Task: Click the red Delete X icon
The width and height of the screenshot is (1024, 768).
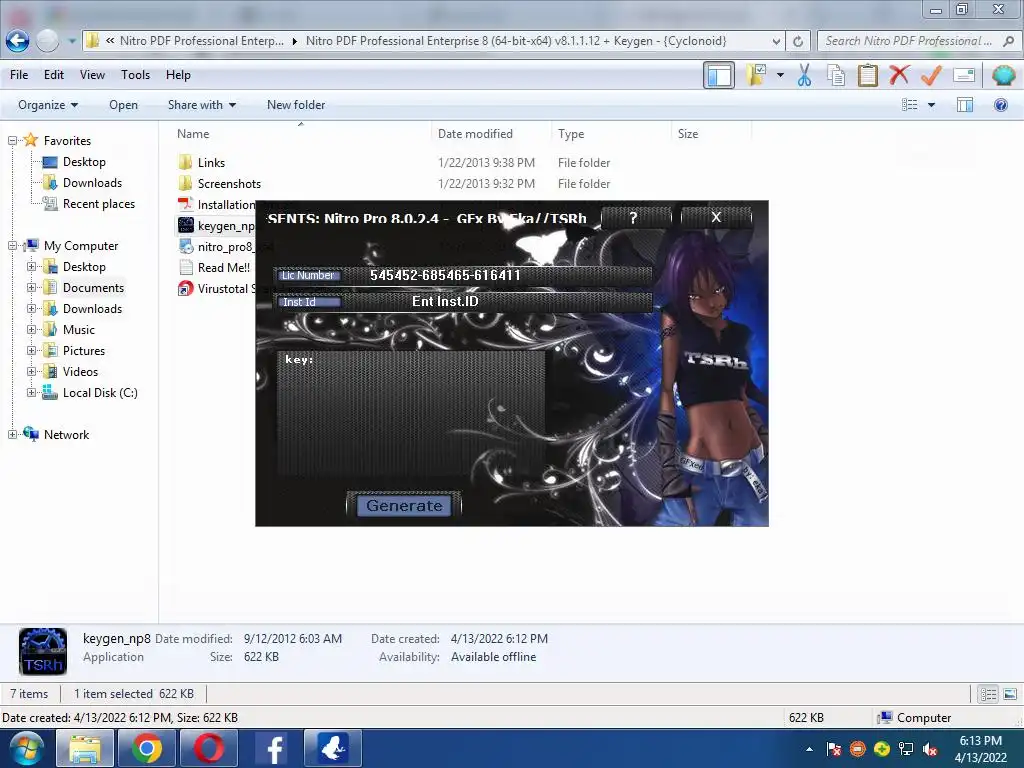Action: [899, 75]
